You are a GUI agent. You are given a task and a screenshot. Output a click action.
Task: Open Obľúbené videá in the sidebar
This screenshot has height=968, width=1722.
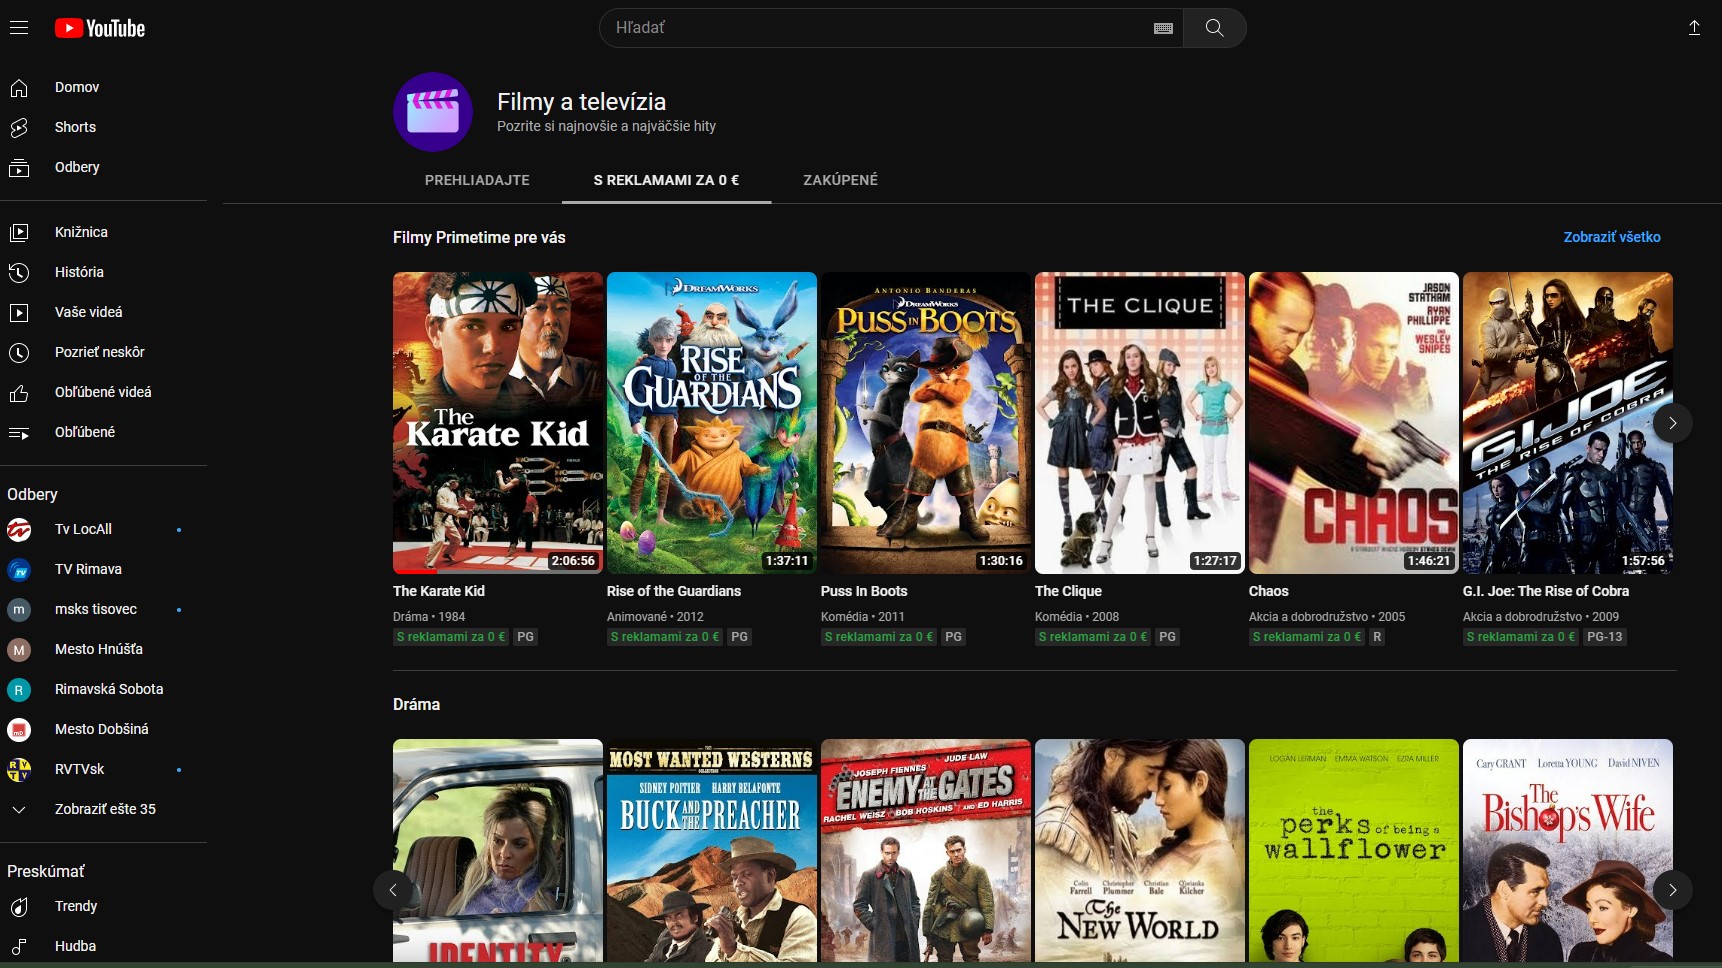tap(103, 392)
